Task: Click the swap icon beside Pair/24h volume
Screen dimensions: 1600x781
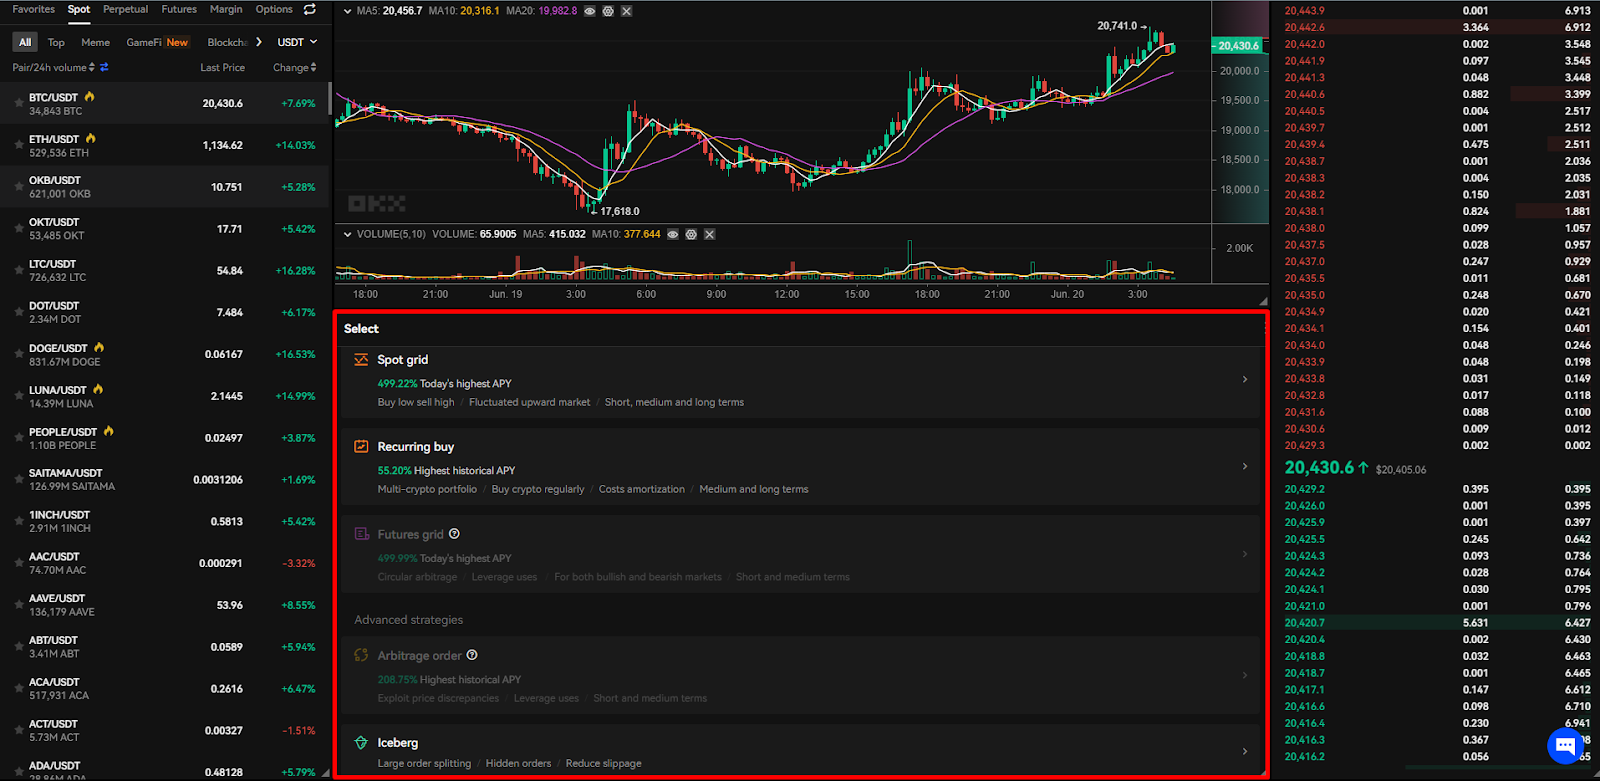Action: point(104,68)
